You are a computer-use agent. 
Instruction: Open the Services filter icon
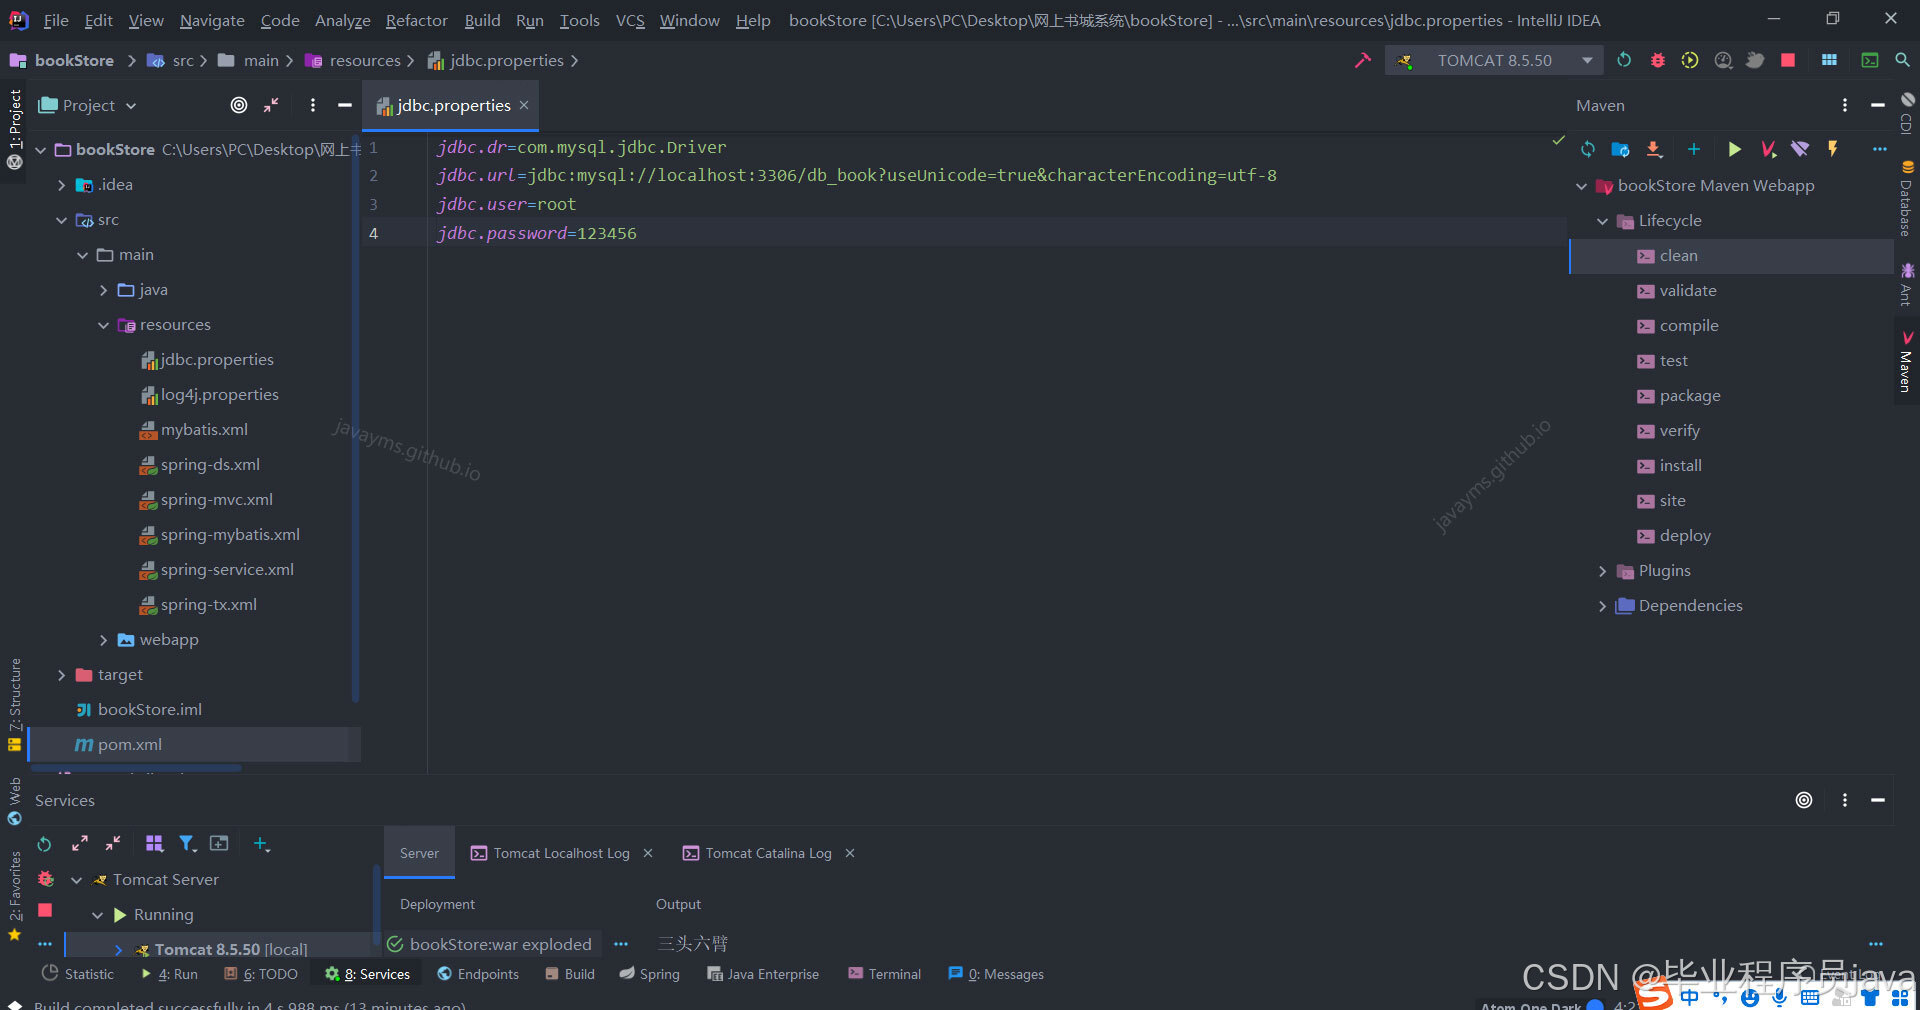click(x=187, y=844)
